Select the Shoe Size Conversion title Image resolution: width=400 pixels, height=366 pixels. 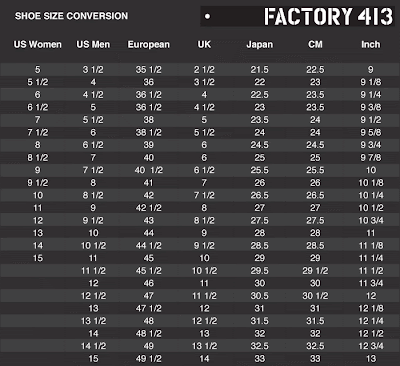tap(71, 16)
